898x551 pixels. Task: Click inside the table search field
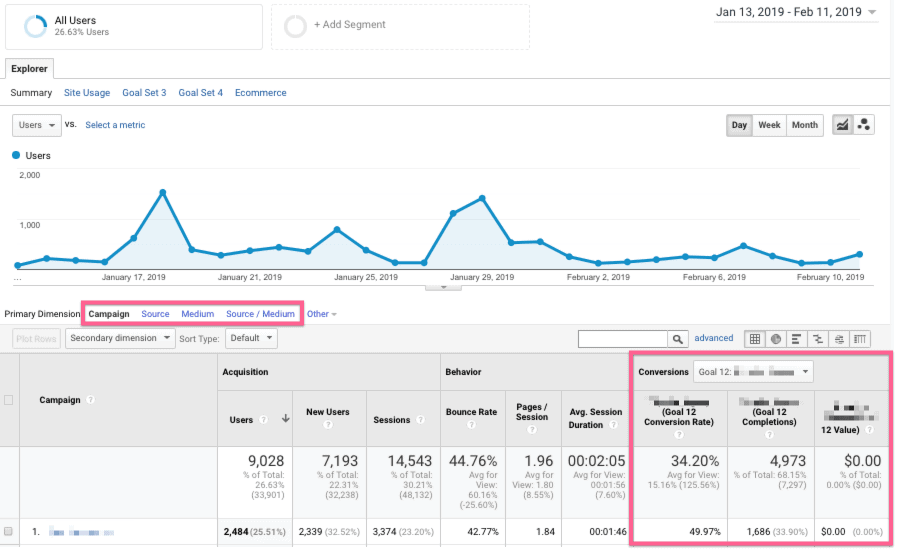point(622,339)
